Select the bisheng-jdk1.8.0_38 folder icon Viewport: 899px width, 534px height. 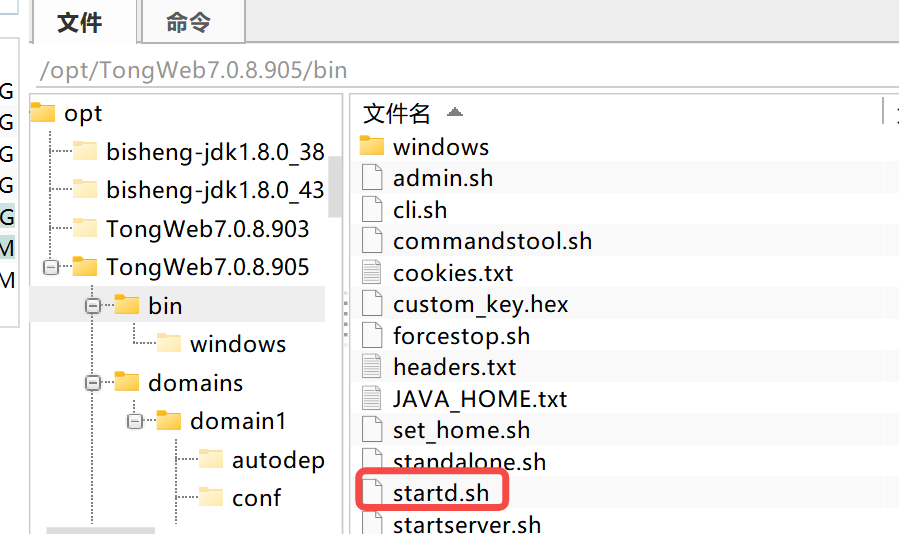coord(85,151)
